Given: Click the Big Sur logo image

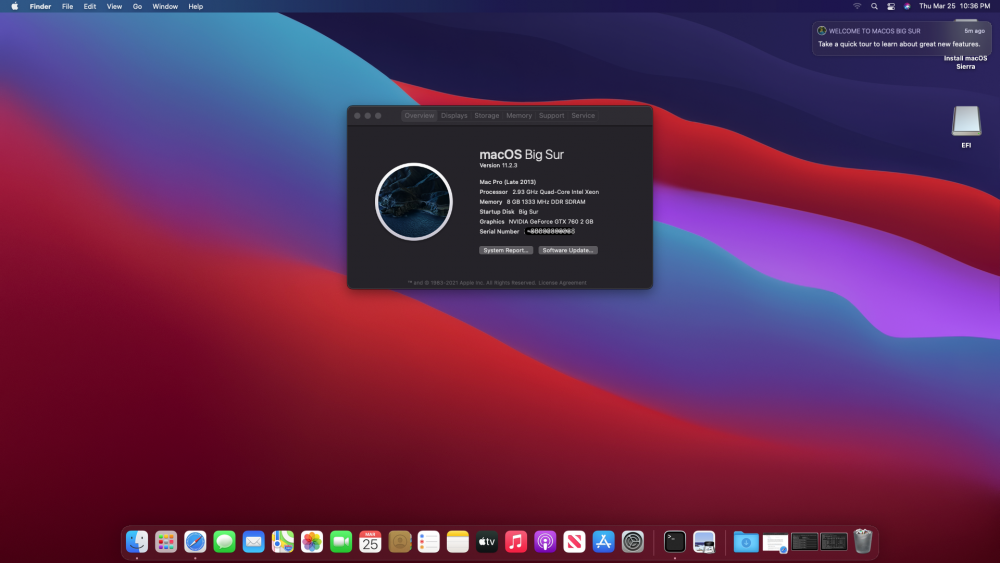Looking at the screenshot, I should pos(414,201).
